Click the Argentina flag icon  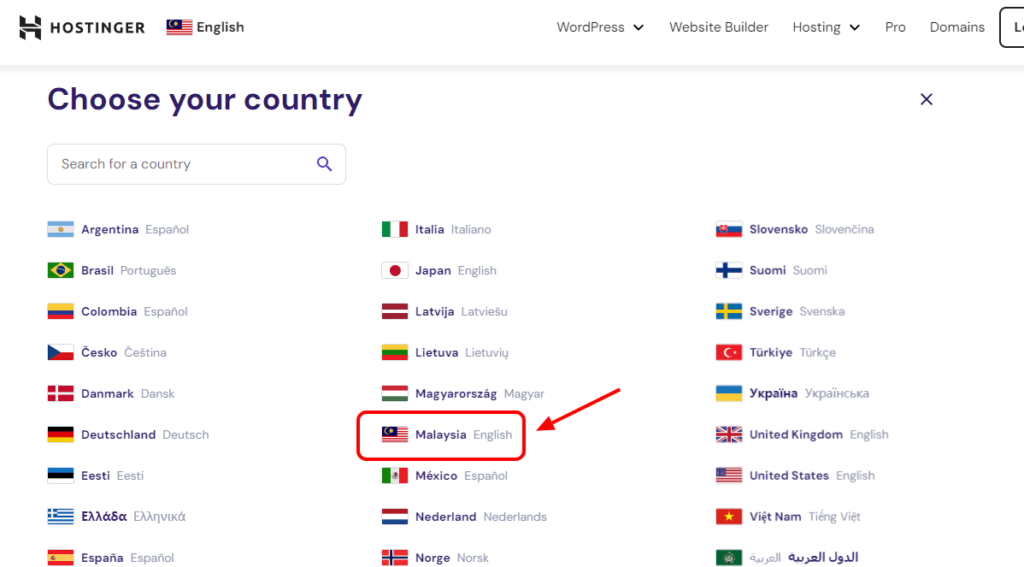pyautogui.click(x=60, y=229)
